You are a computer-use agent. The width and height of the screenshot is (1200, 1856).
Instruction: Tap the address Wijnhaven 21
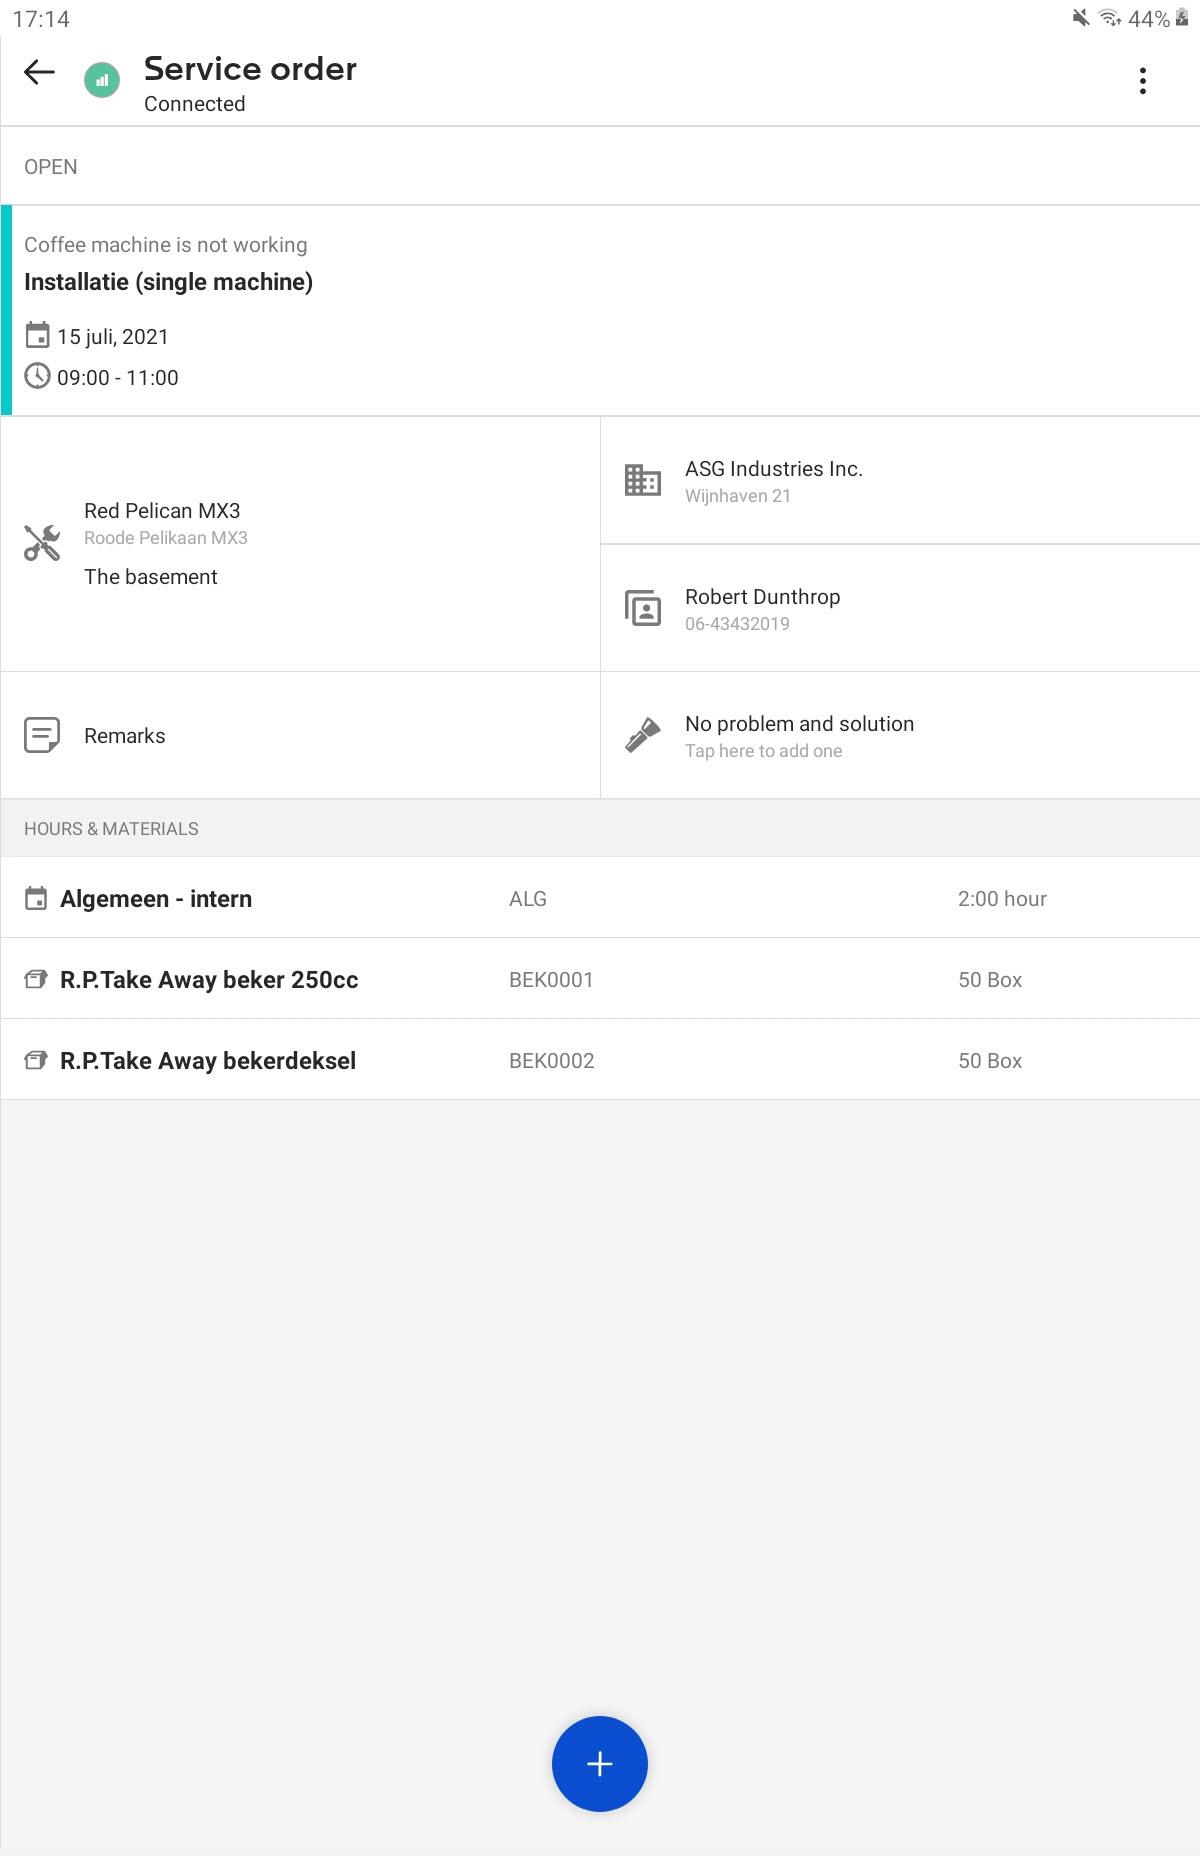coord(737,496)
